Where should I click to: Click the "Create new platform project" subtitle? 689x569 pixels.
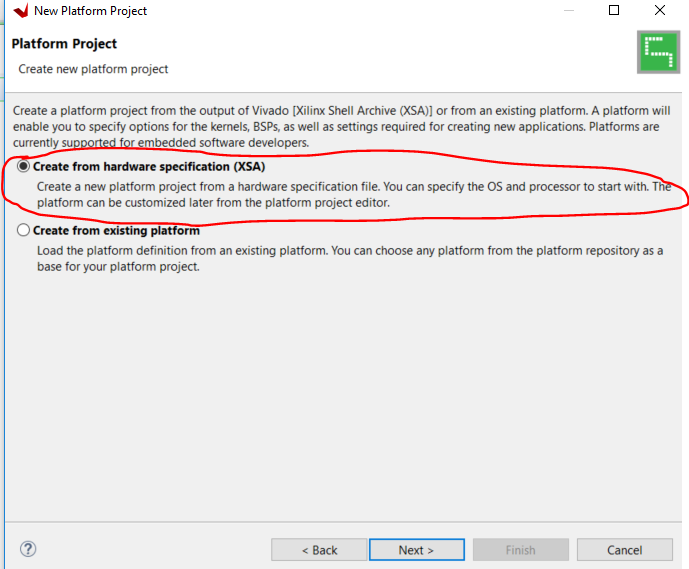coord(93,69)
